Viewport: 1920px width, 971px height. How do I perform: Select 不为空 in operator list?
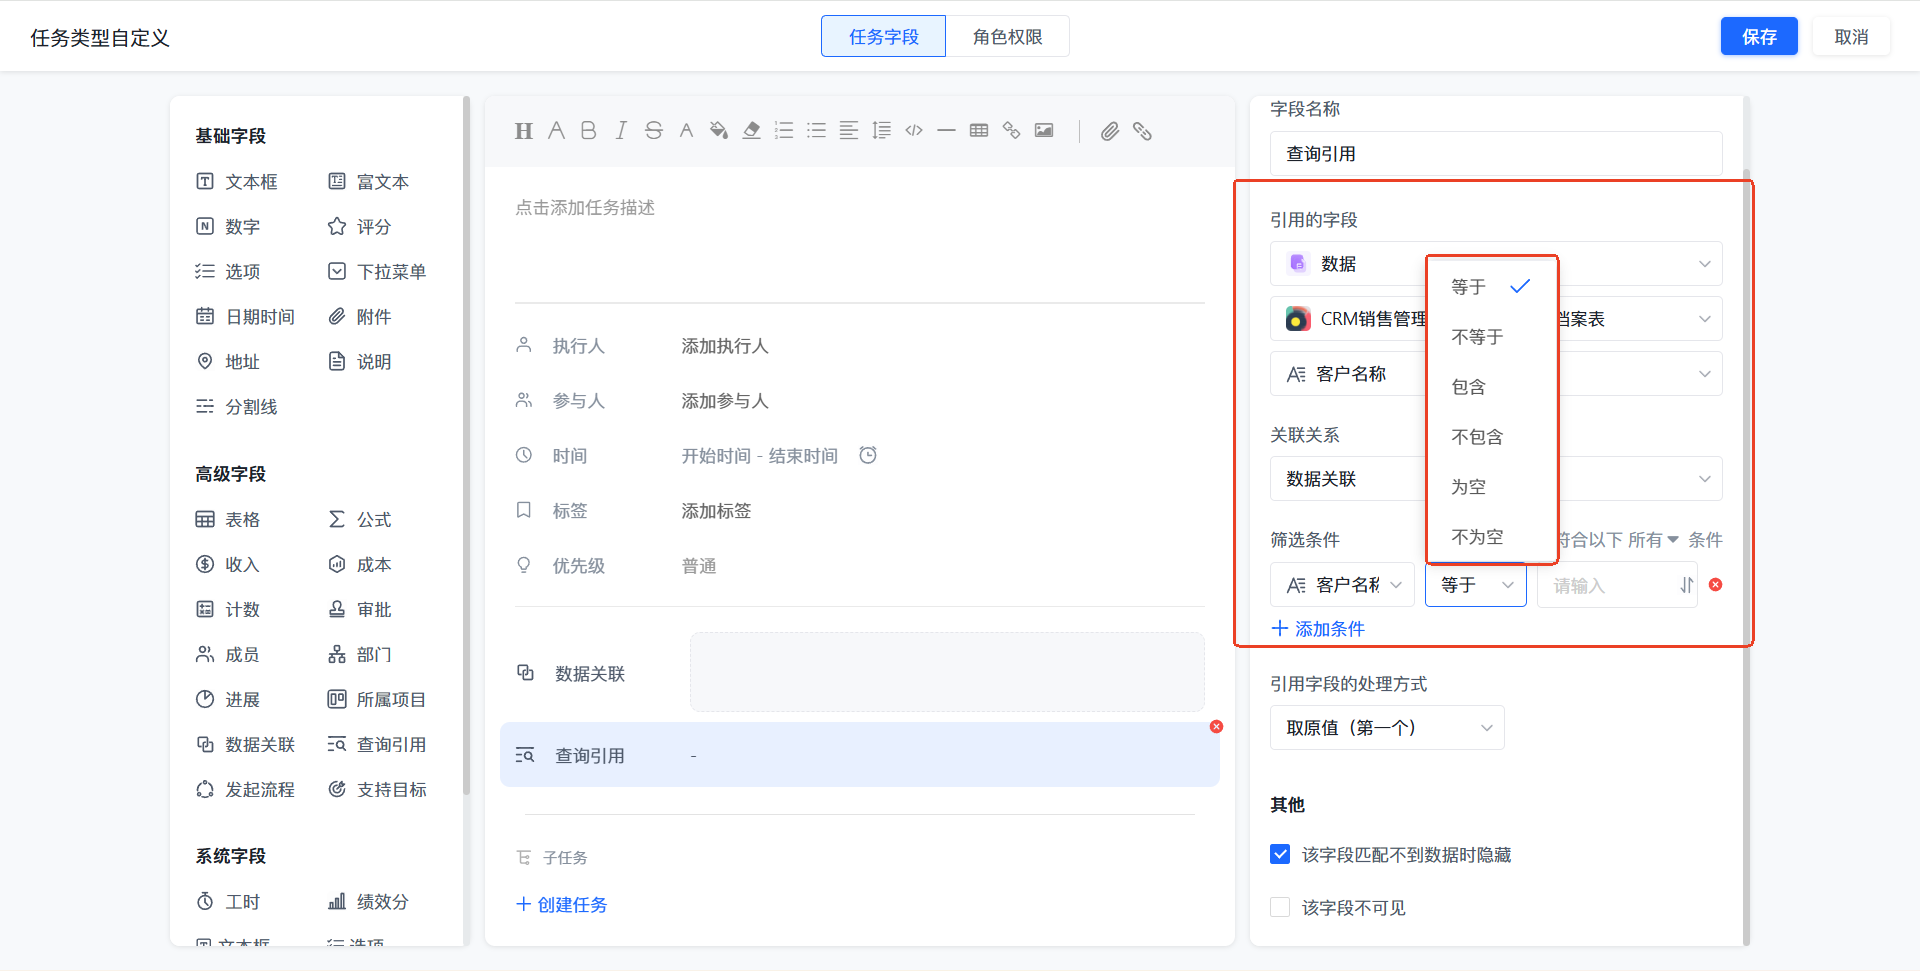tap(1491, 537)
